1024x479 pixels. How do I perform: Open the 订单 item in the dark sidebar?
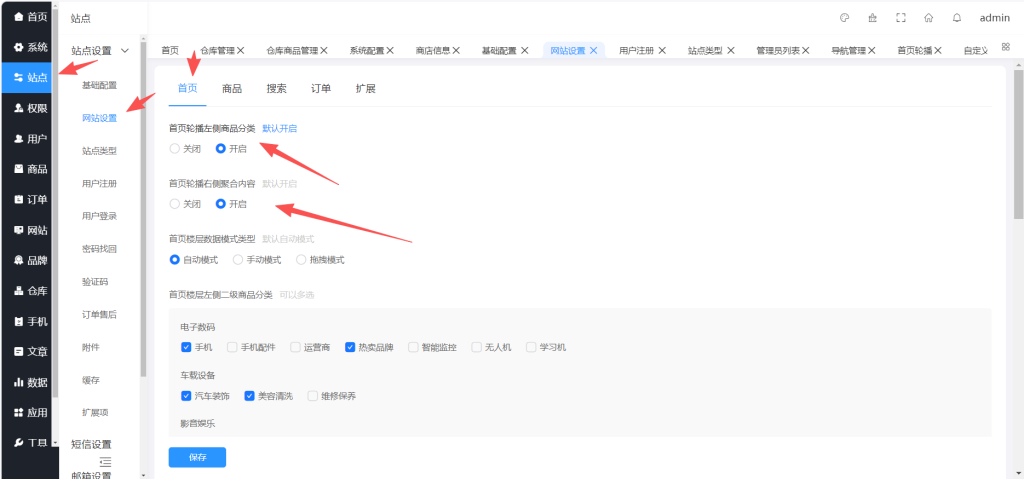click(x=29, y=199)
